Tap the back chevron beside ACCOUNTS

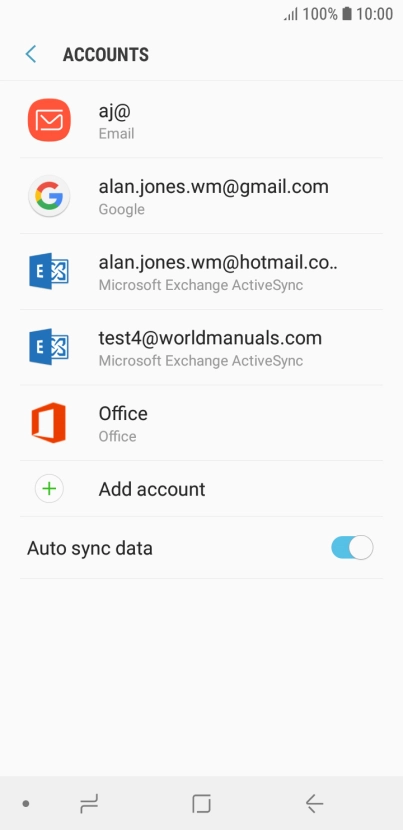point(31,55)
